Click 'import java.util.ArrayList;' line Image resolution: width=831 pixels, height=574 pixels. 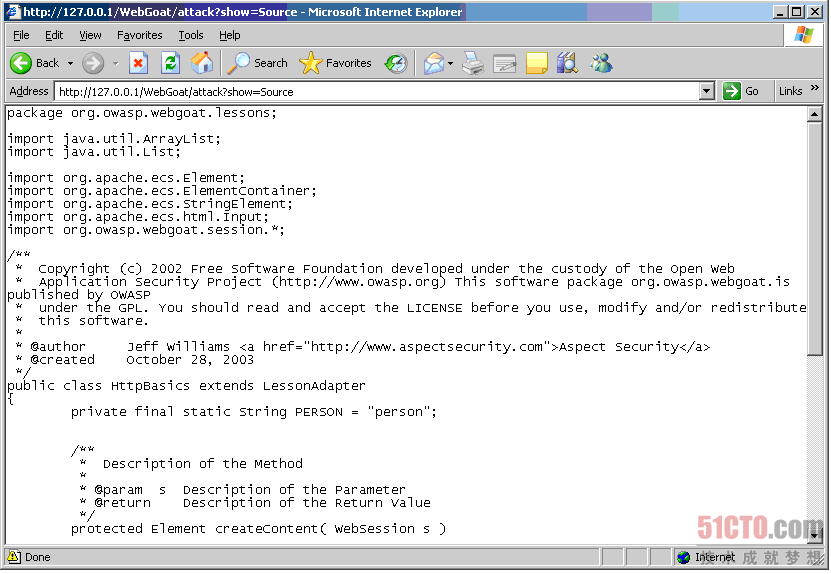[114, 139]
